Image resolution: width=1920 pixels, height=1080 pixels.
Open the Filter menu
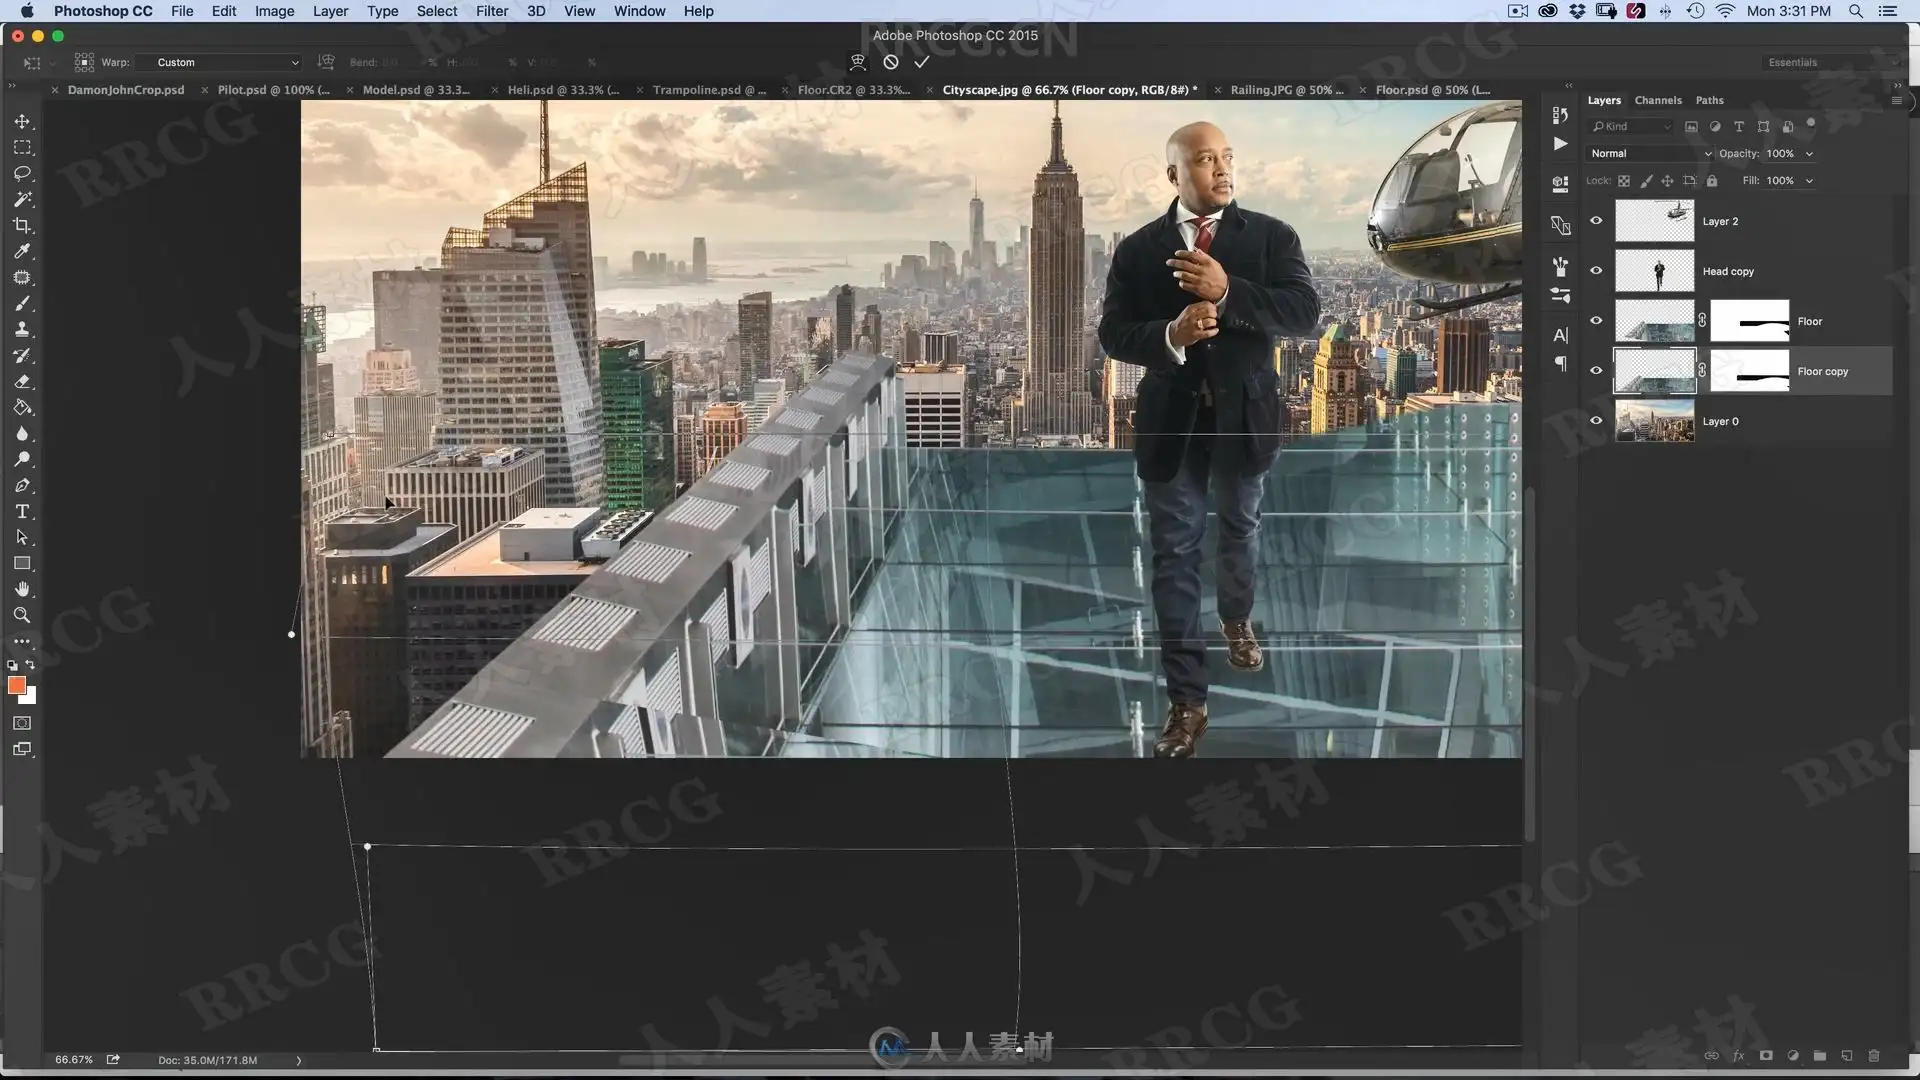click(x=491, y=11)
